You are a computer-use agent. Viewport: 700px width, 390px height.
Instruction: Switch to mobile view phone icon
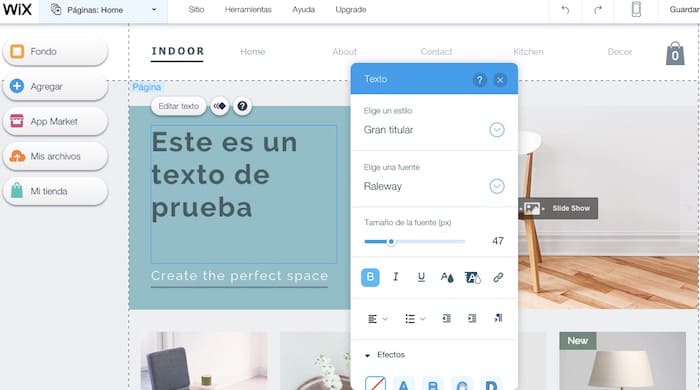(636, 9)
